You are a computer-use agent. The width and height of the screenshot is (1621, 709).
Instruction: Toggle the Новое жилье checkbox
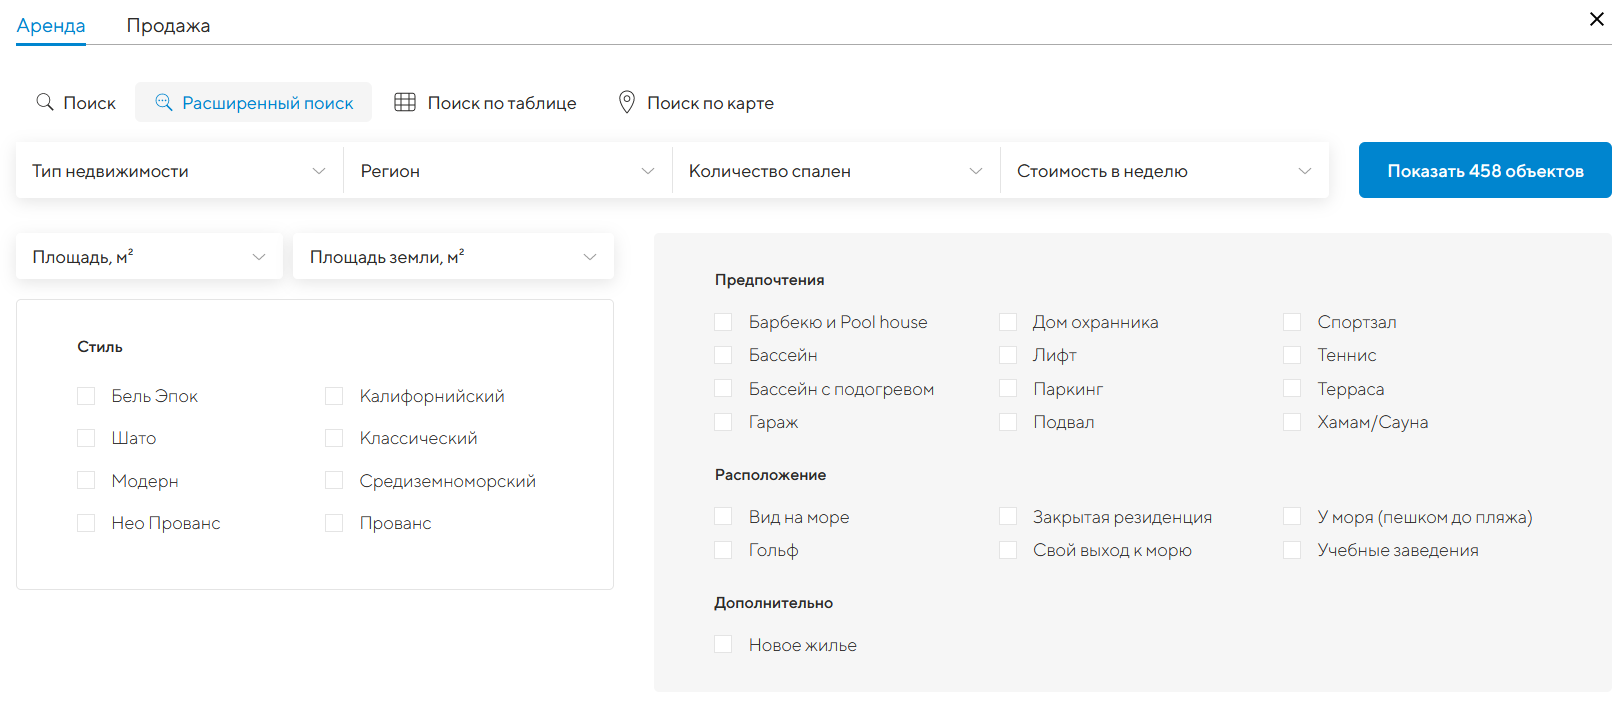723,645
